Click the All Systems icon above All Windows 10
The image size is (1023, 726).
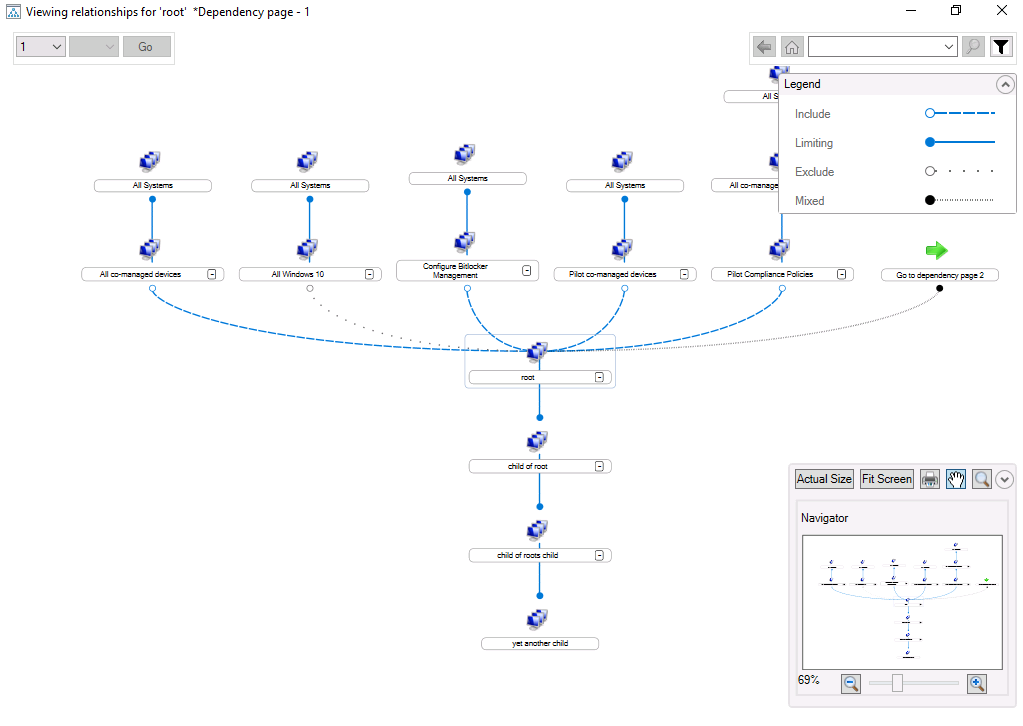tap(307, 160)
